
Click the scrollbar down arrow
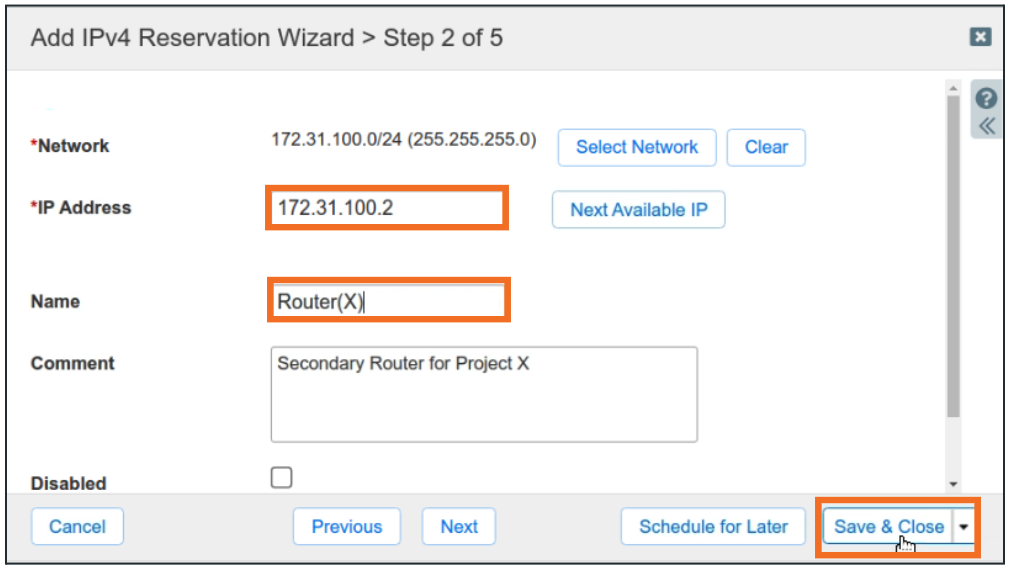(953, 484)
